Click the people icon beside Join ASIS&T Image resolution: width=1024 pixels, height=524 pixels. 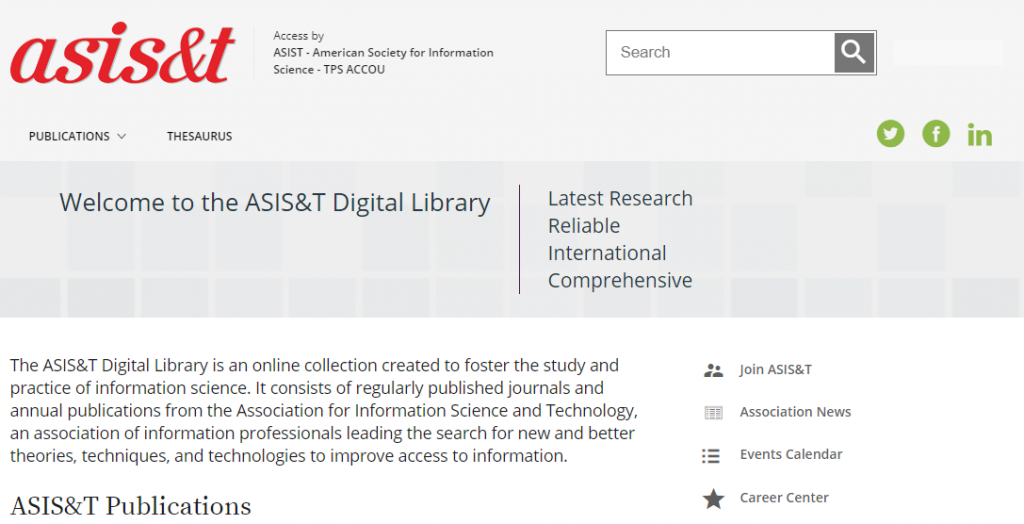tap(713, 370)
